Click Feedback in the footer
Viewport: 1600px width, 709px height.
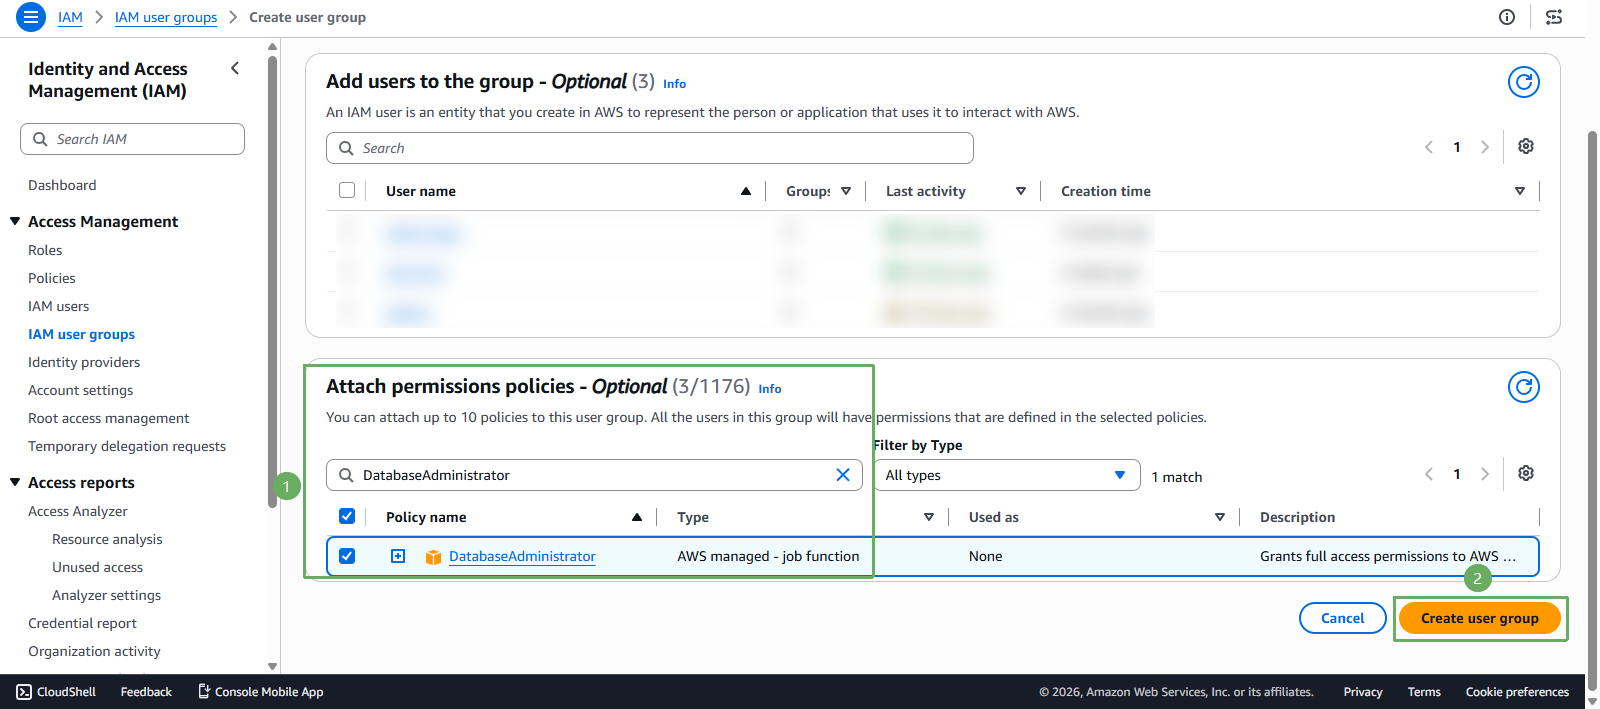pyautogui.click(x=146, y=692)
